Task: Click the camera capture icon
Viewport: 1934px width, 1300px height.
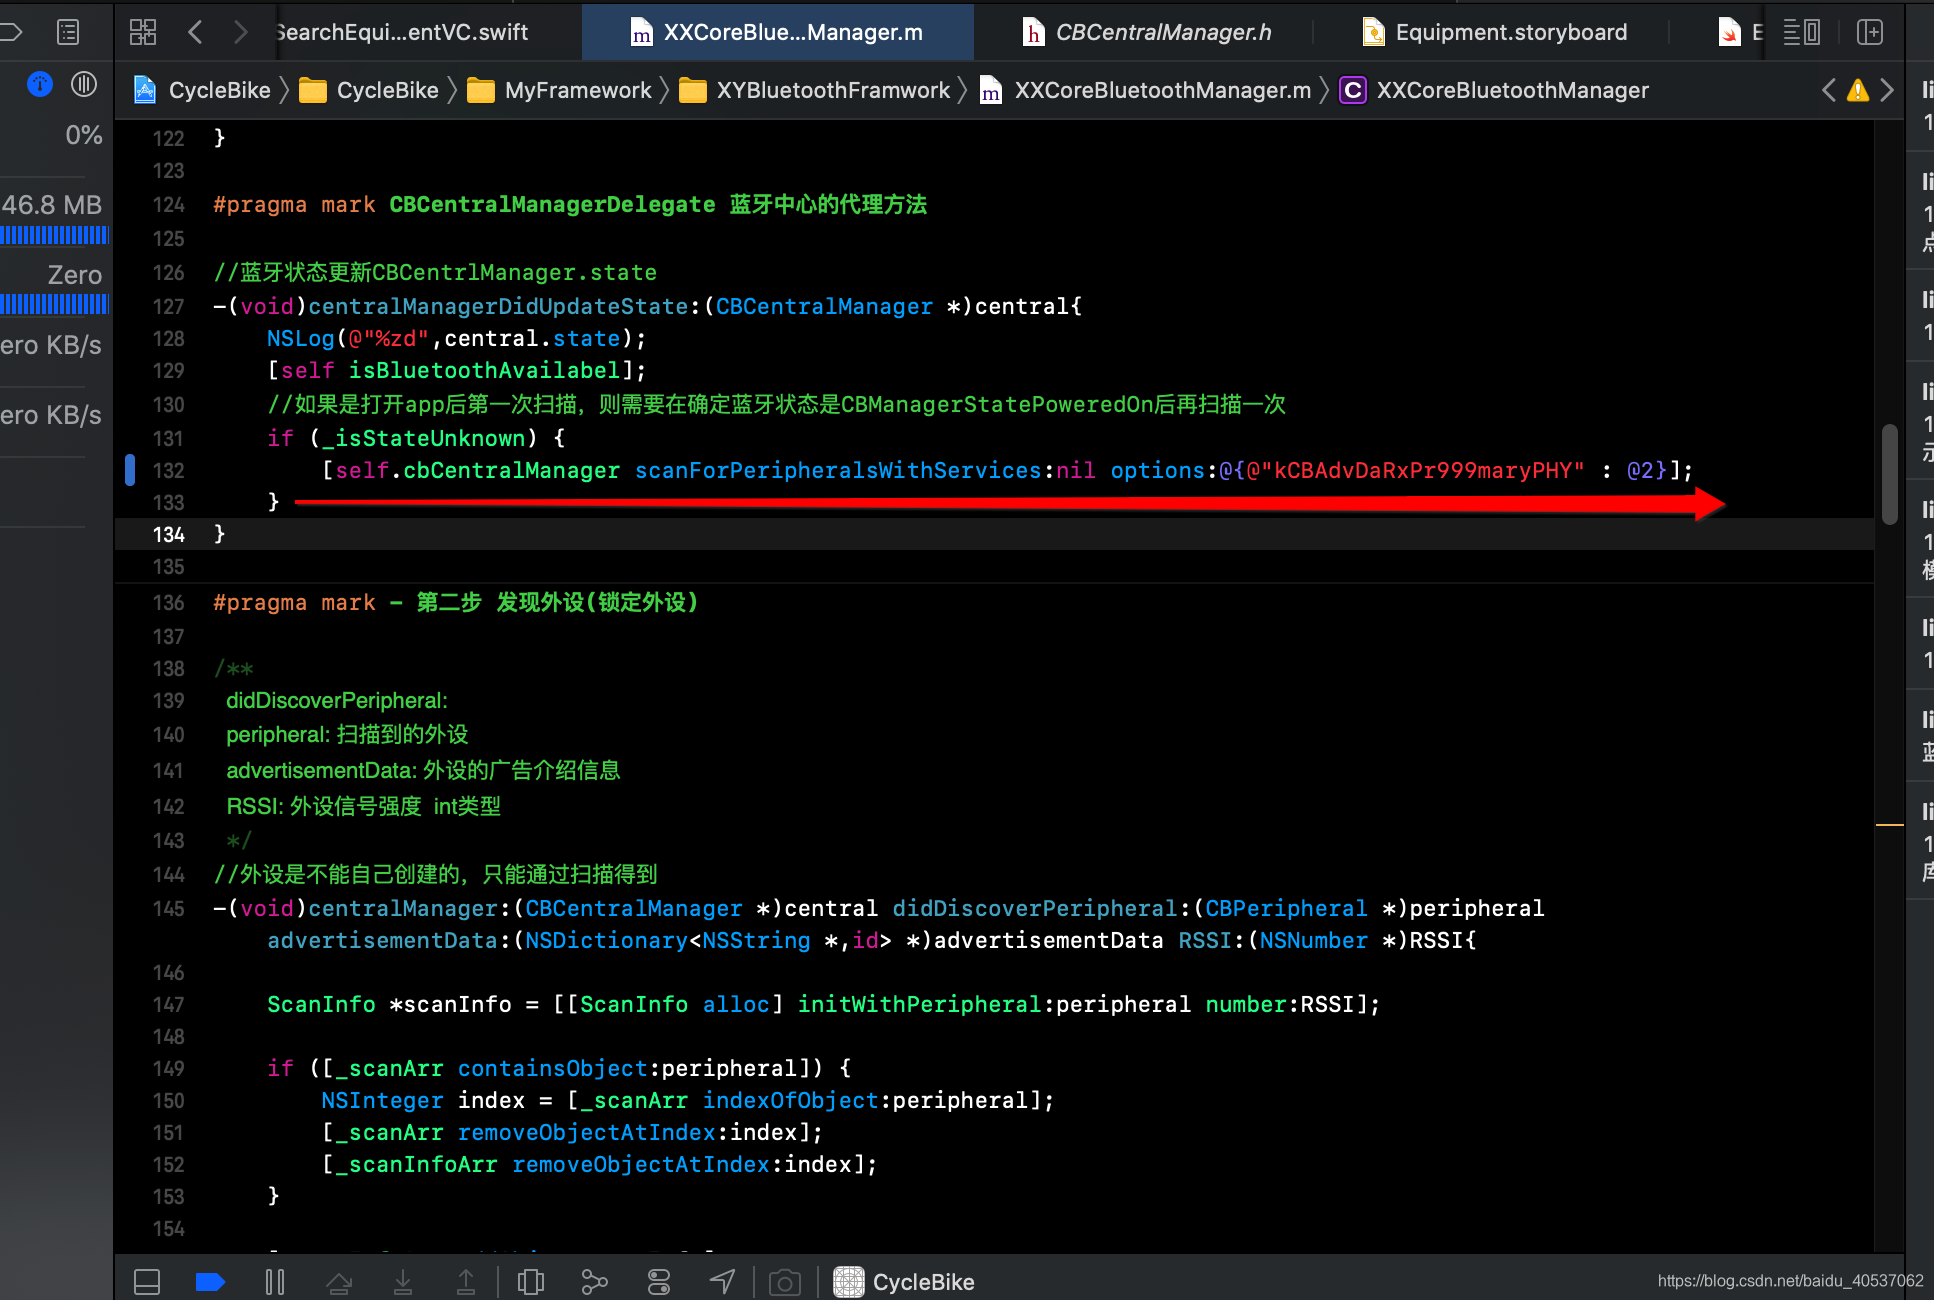Action: pos(785,1282)
